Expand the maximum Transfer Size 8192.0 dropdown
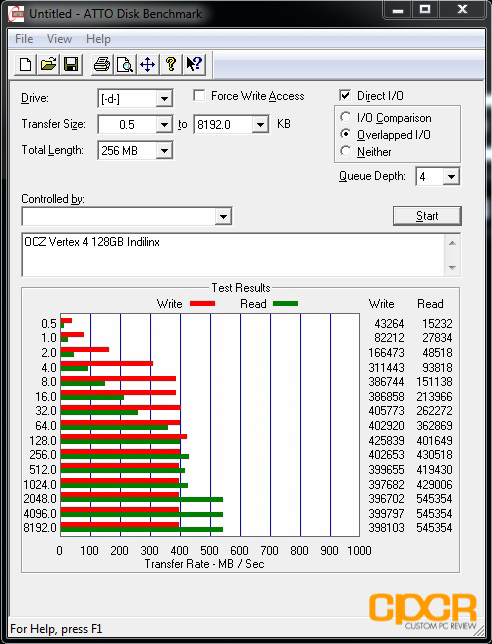Viewport: 492px width, 644px height. pyautogui.click(x=260, y=124)
